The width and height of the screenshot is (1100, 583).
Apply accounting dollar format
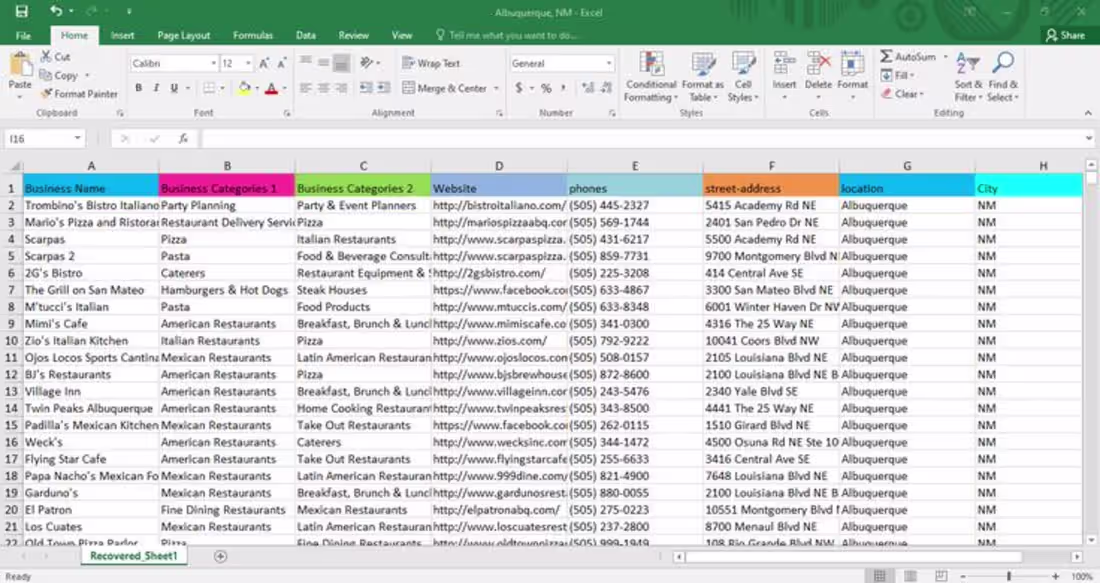(519, 88)
